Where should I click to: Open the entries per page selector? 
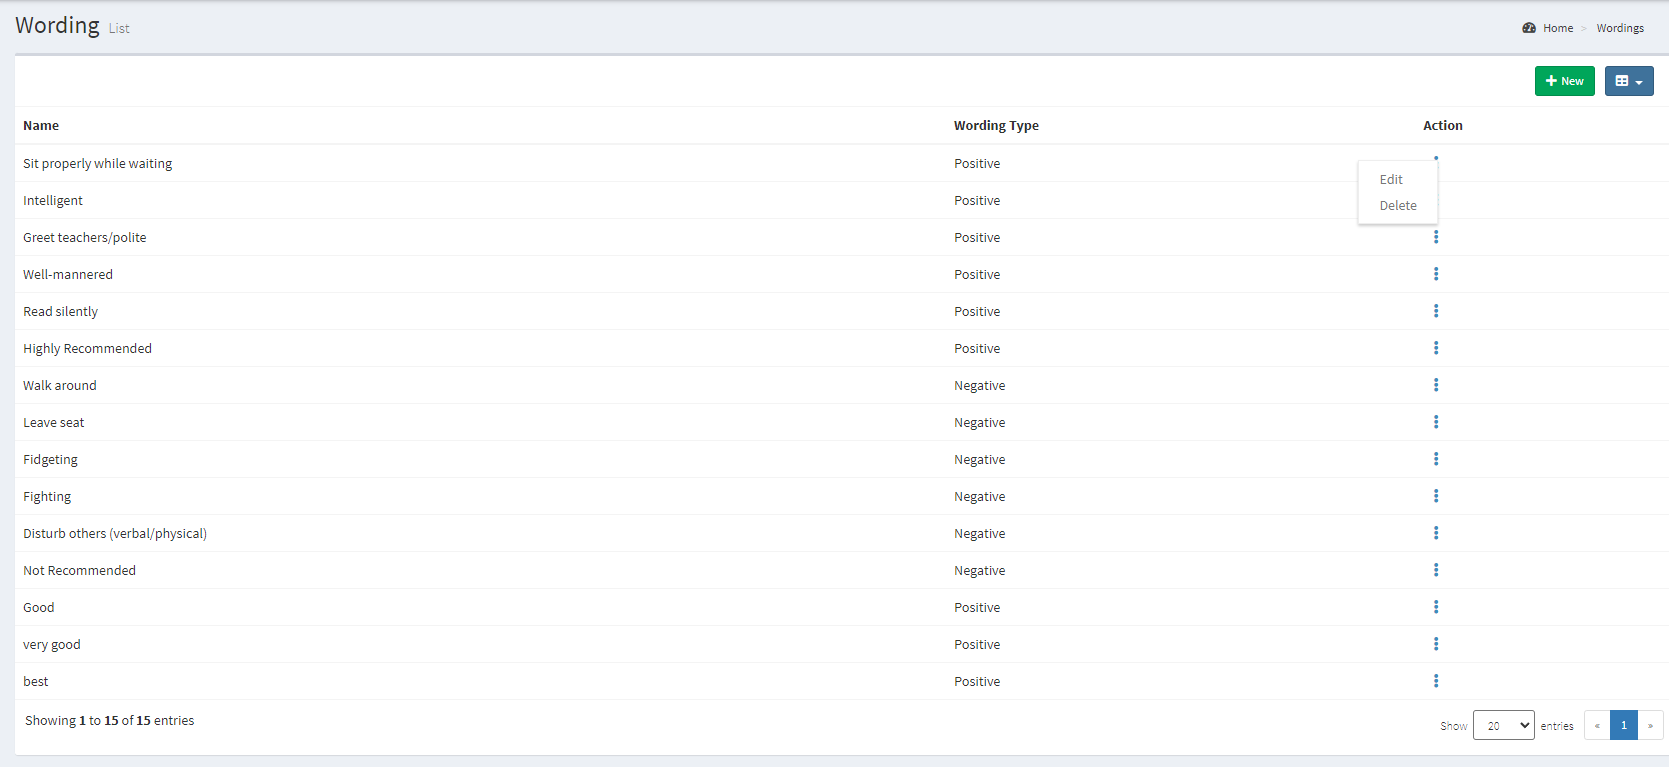1503,725
